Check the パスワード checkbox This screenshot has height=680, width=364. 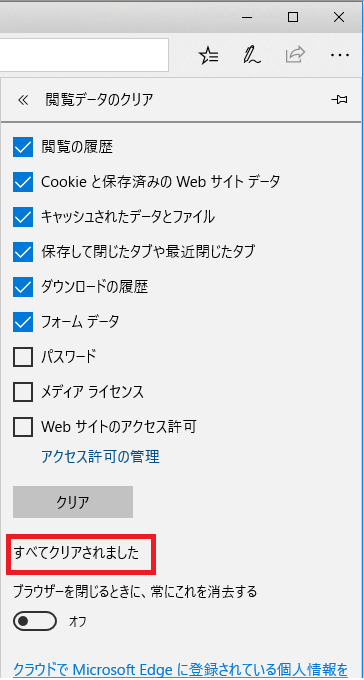point(23,357)
